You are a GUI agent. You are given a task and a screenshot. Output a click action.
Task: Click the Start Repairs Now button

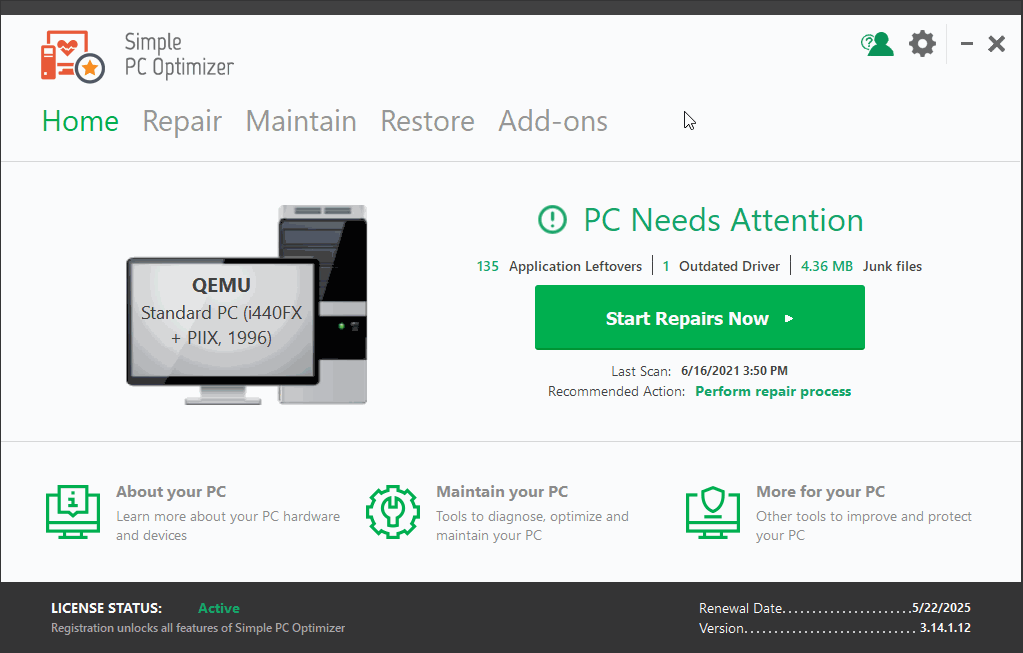(x=699, y=318)
